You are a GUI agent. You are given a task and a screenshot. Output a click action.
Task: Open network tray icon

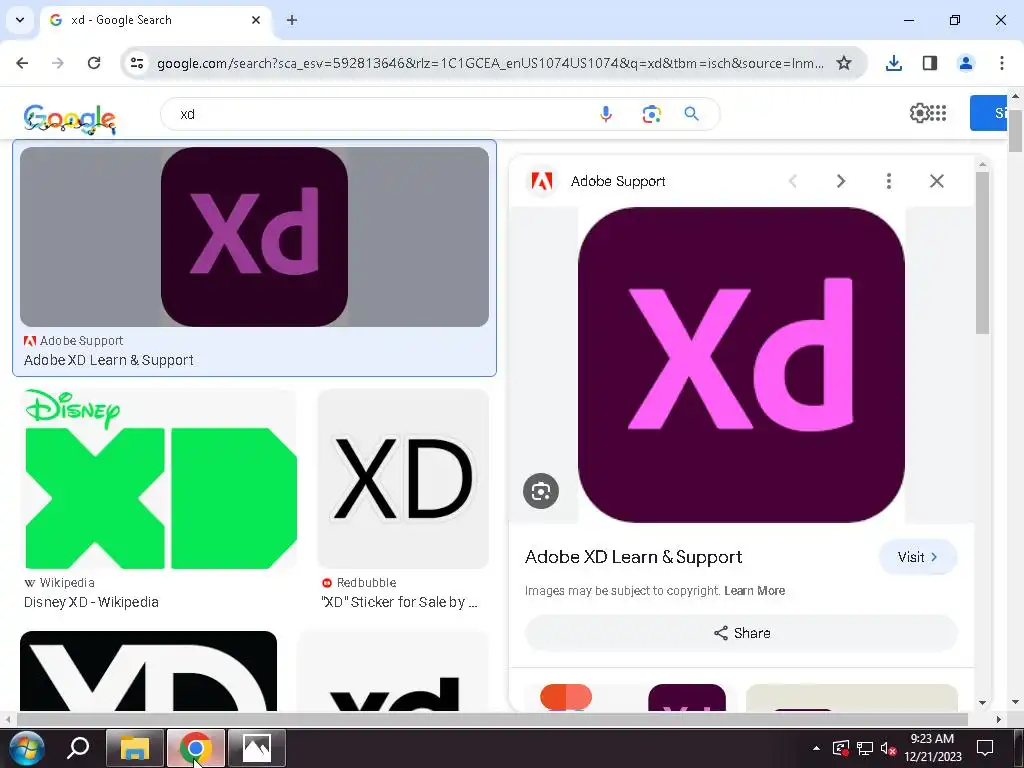click(x=865, y=748)
